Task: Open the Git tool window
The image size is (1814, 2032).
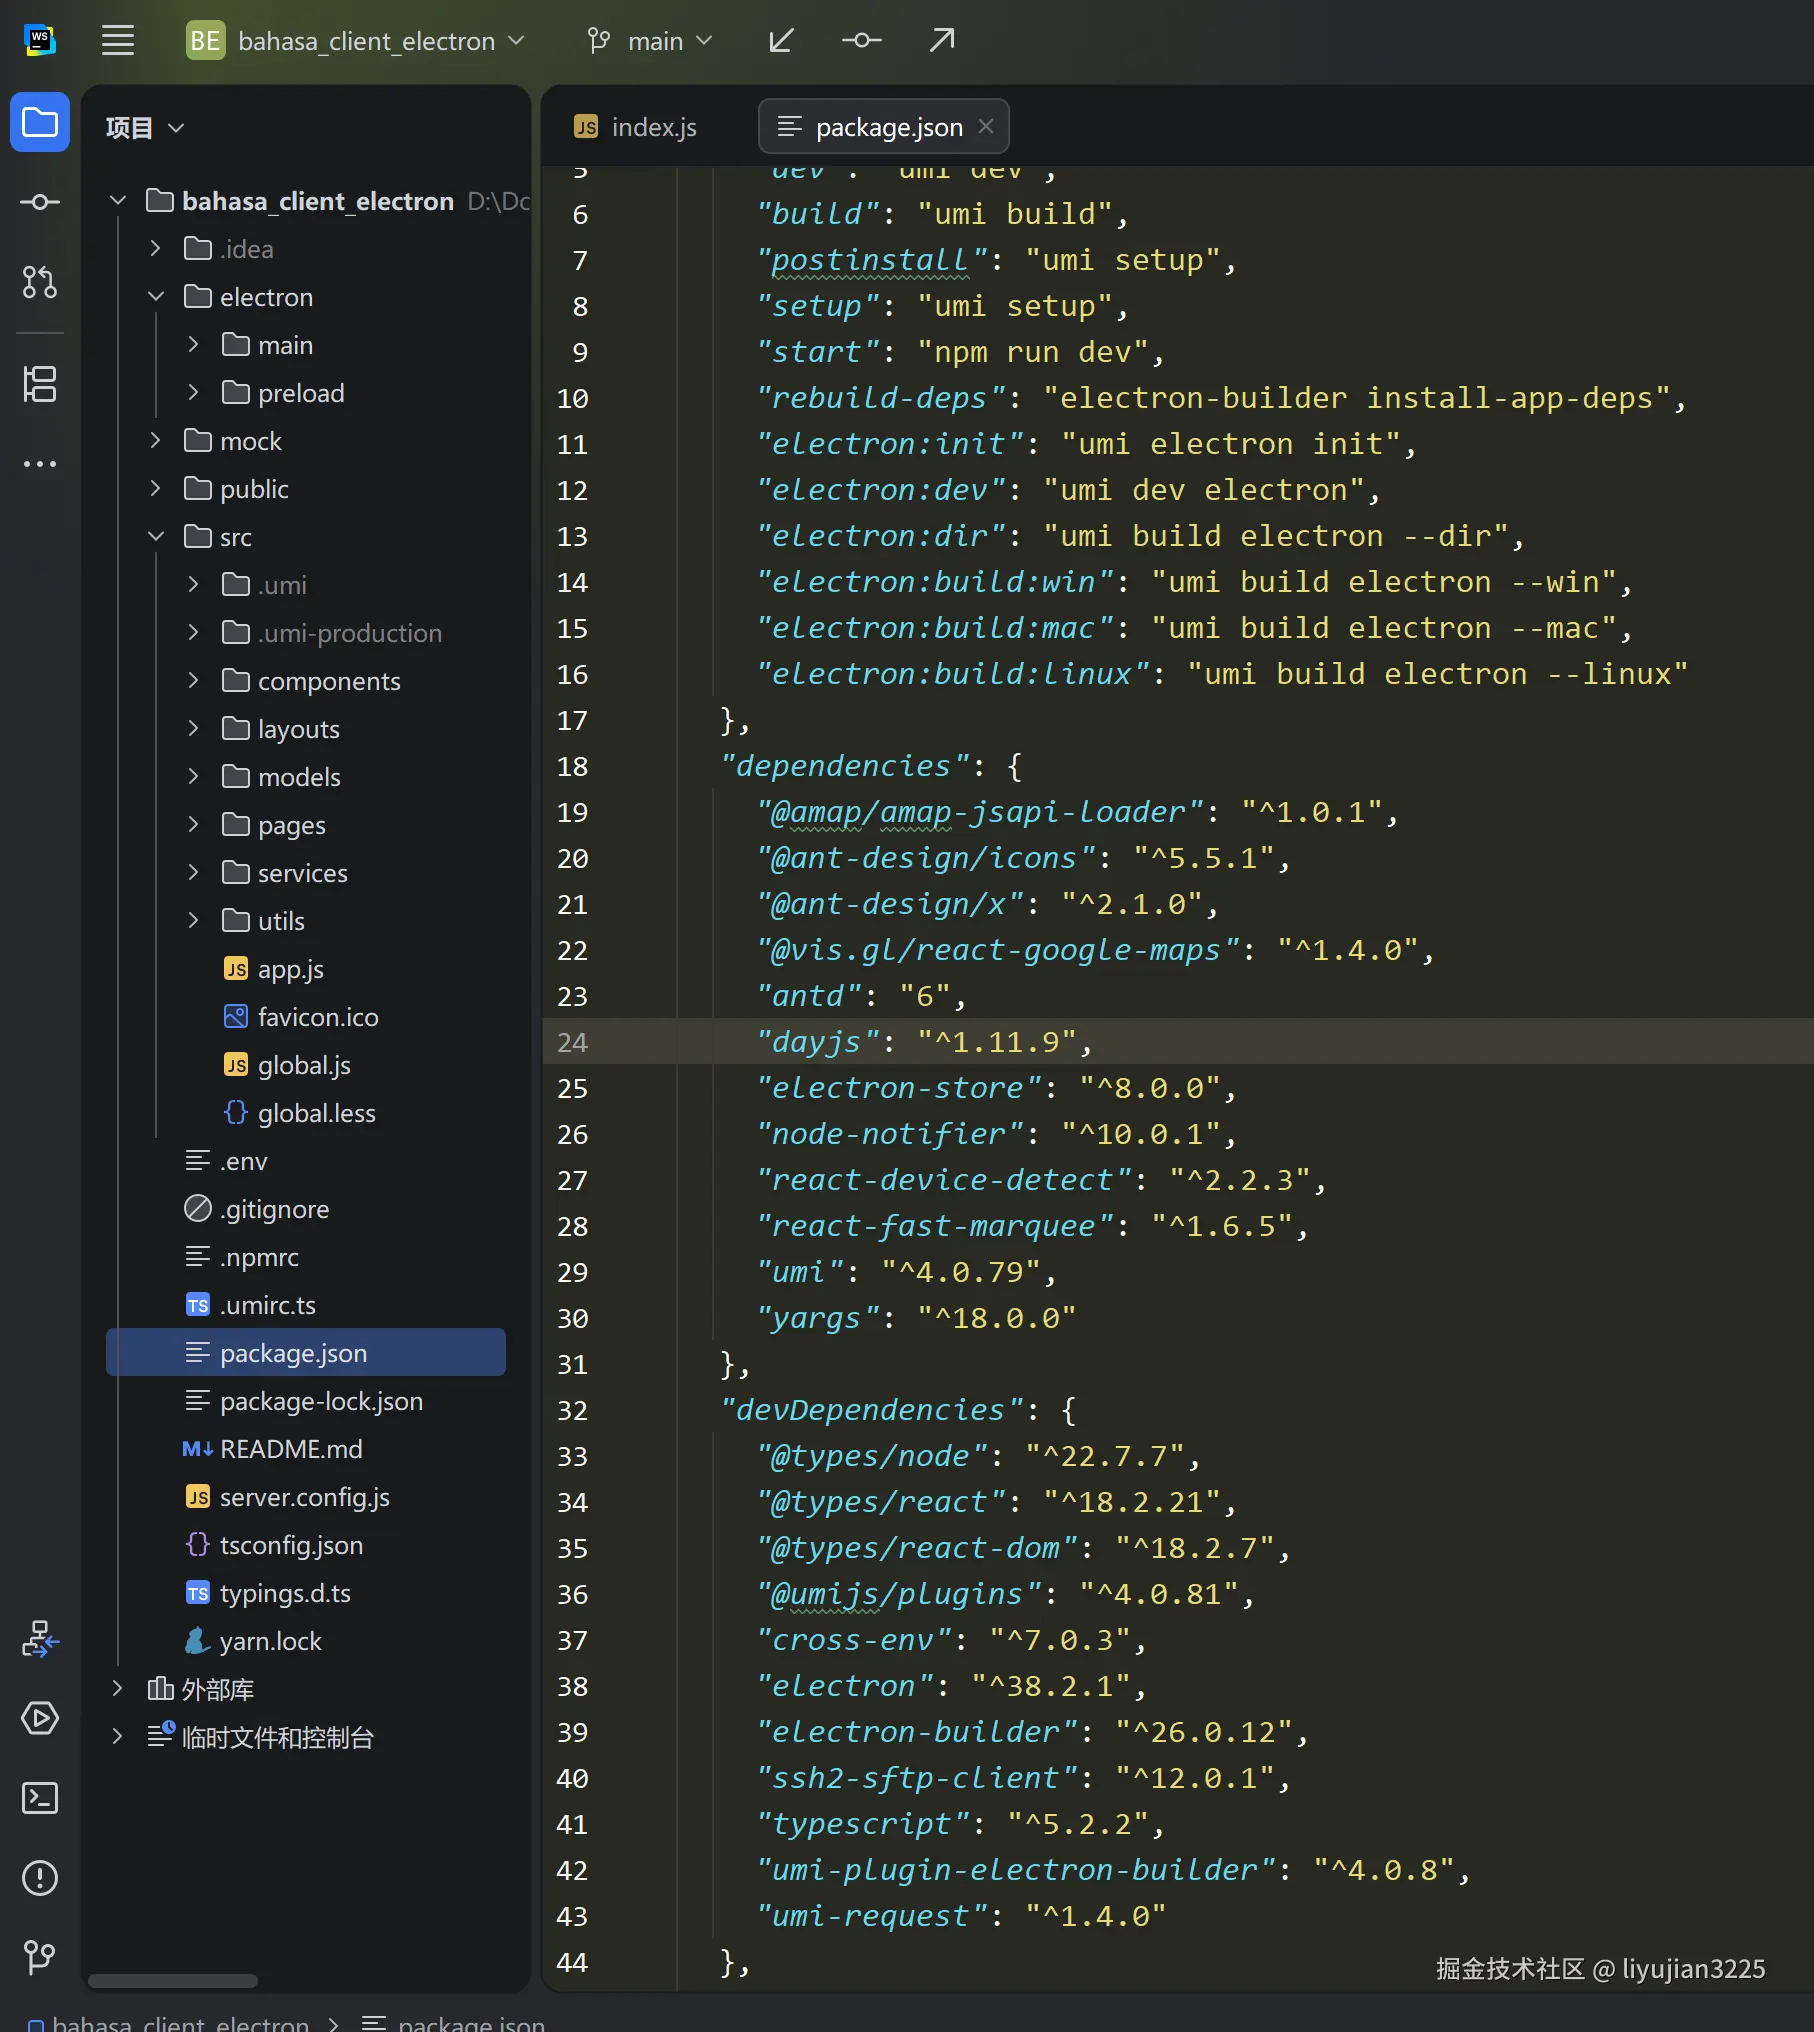Action: coord(40,1957)
